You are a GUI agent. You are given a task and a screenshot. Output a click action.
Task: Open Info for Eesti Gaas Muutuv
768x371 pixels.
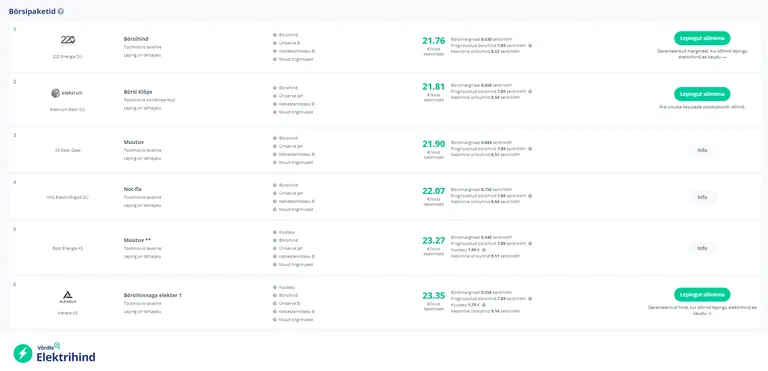point(702,150)
